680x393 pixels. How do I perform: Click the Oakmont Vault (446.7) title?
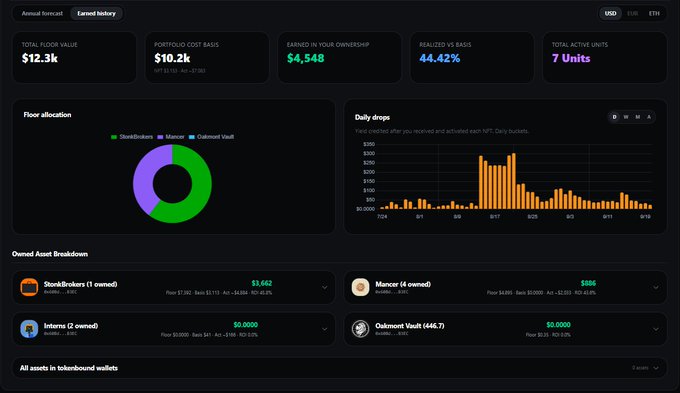(x=410, y=326)
